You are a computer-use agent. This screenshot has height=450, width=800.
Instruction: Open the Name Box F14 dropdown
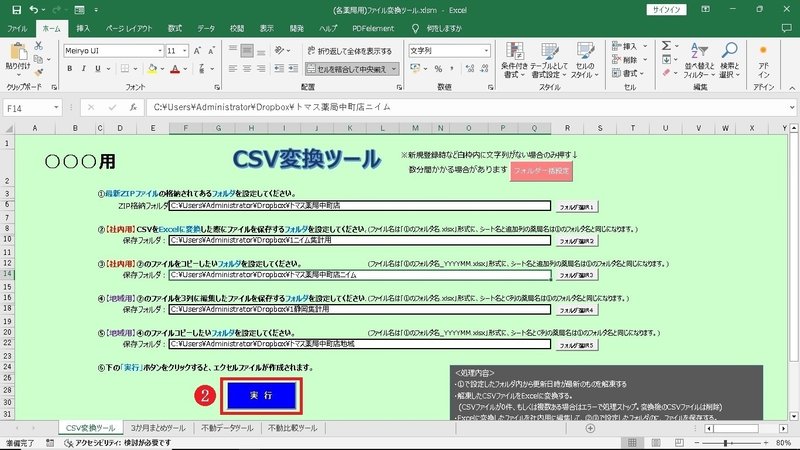[56, 108]
